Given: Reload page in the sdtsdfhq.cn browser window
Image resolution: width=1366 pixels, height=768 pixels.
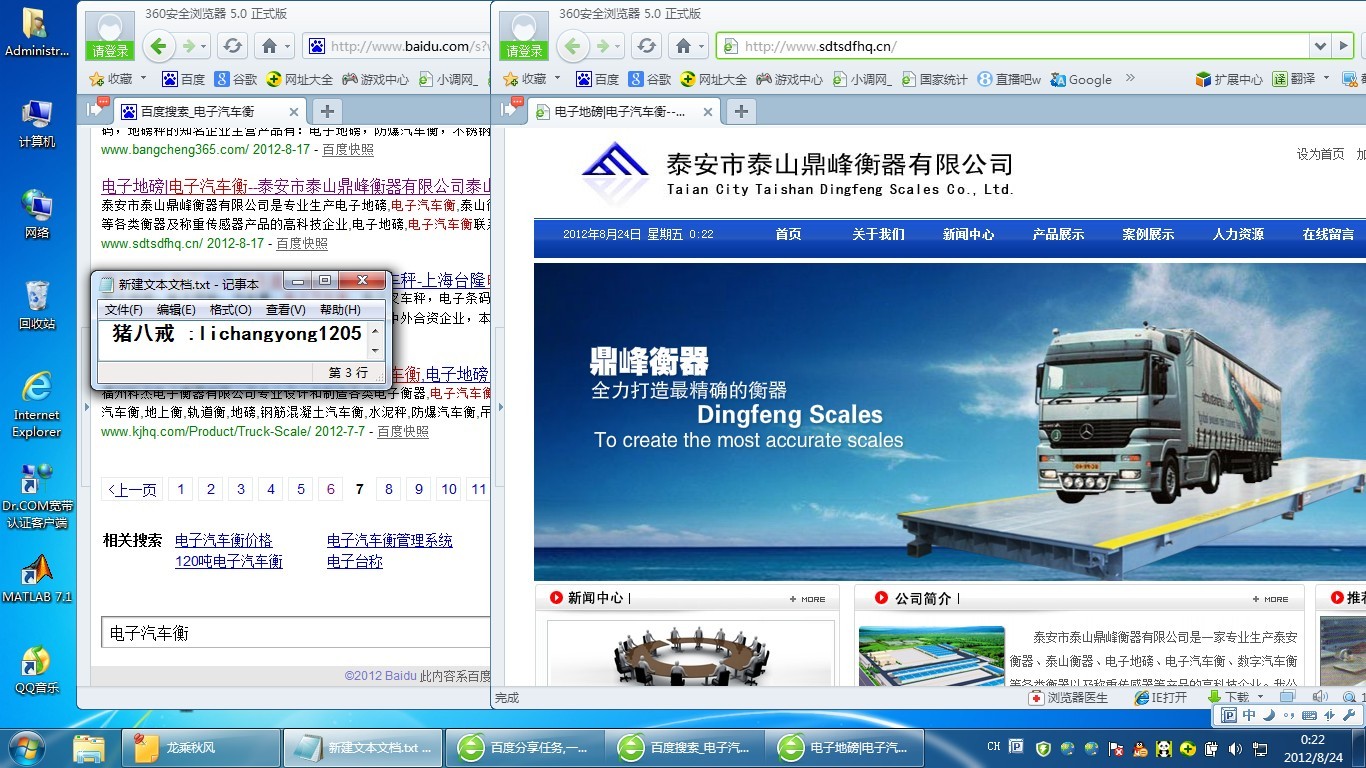Looking at the screenshot, I should tap(647, 46).
